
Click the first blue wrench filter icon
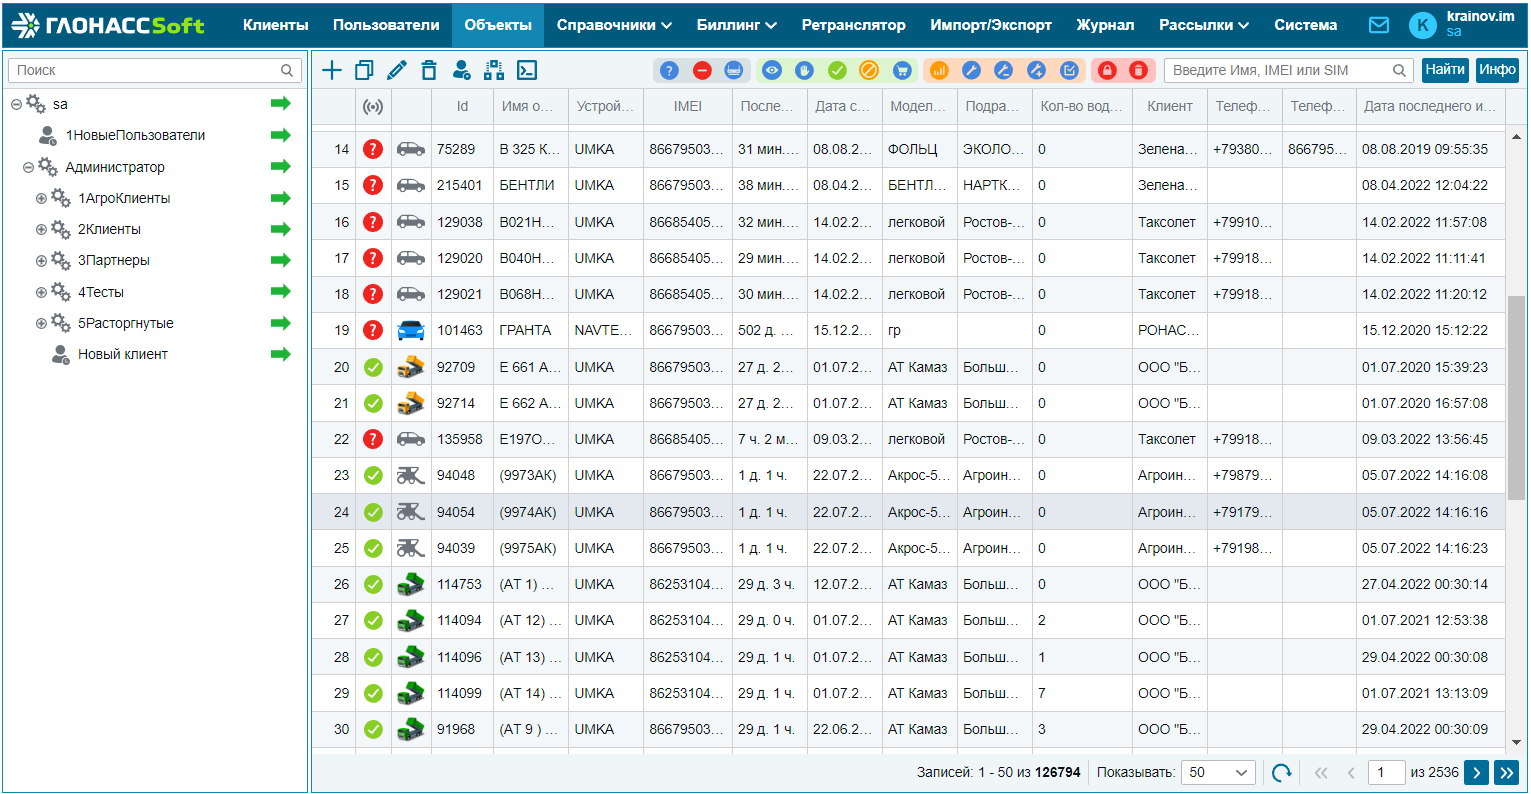(x=971, y=70)
